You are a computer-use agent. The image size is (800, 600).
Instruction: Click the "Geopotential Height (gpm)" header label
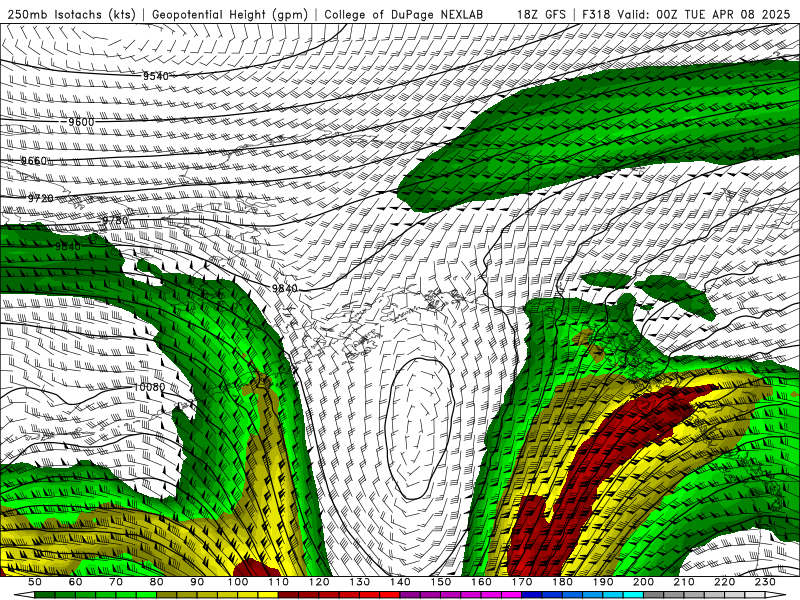tap(230, 14)
